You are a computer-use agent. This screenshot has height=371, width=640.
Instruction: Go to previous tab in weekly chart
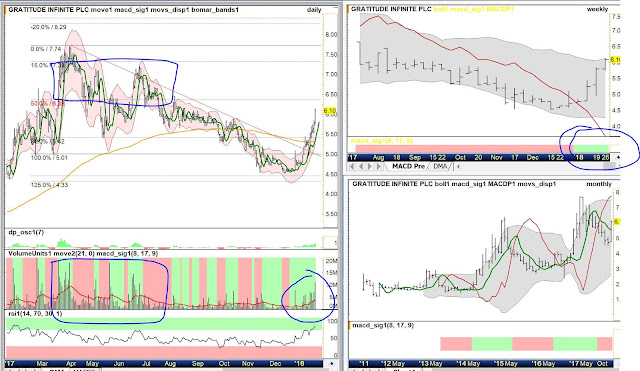point(361,167)
